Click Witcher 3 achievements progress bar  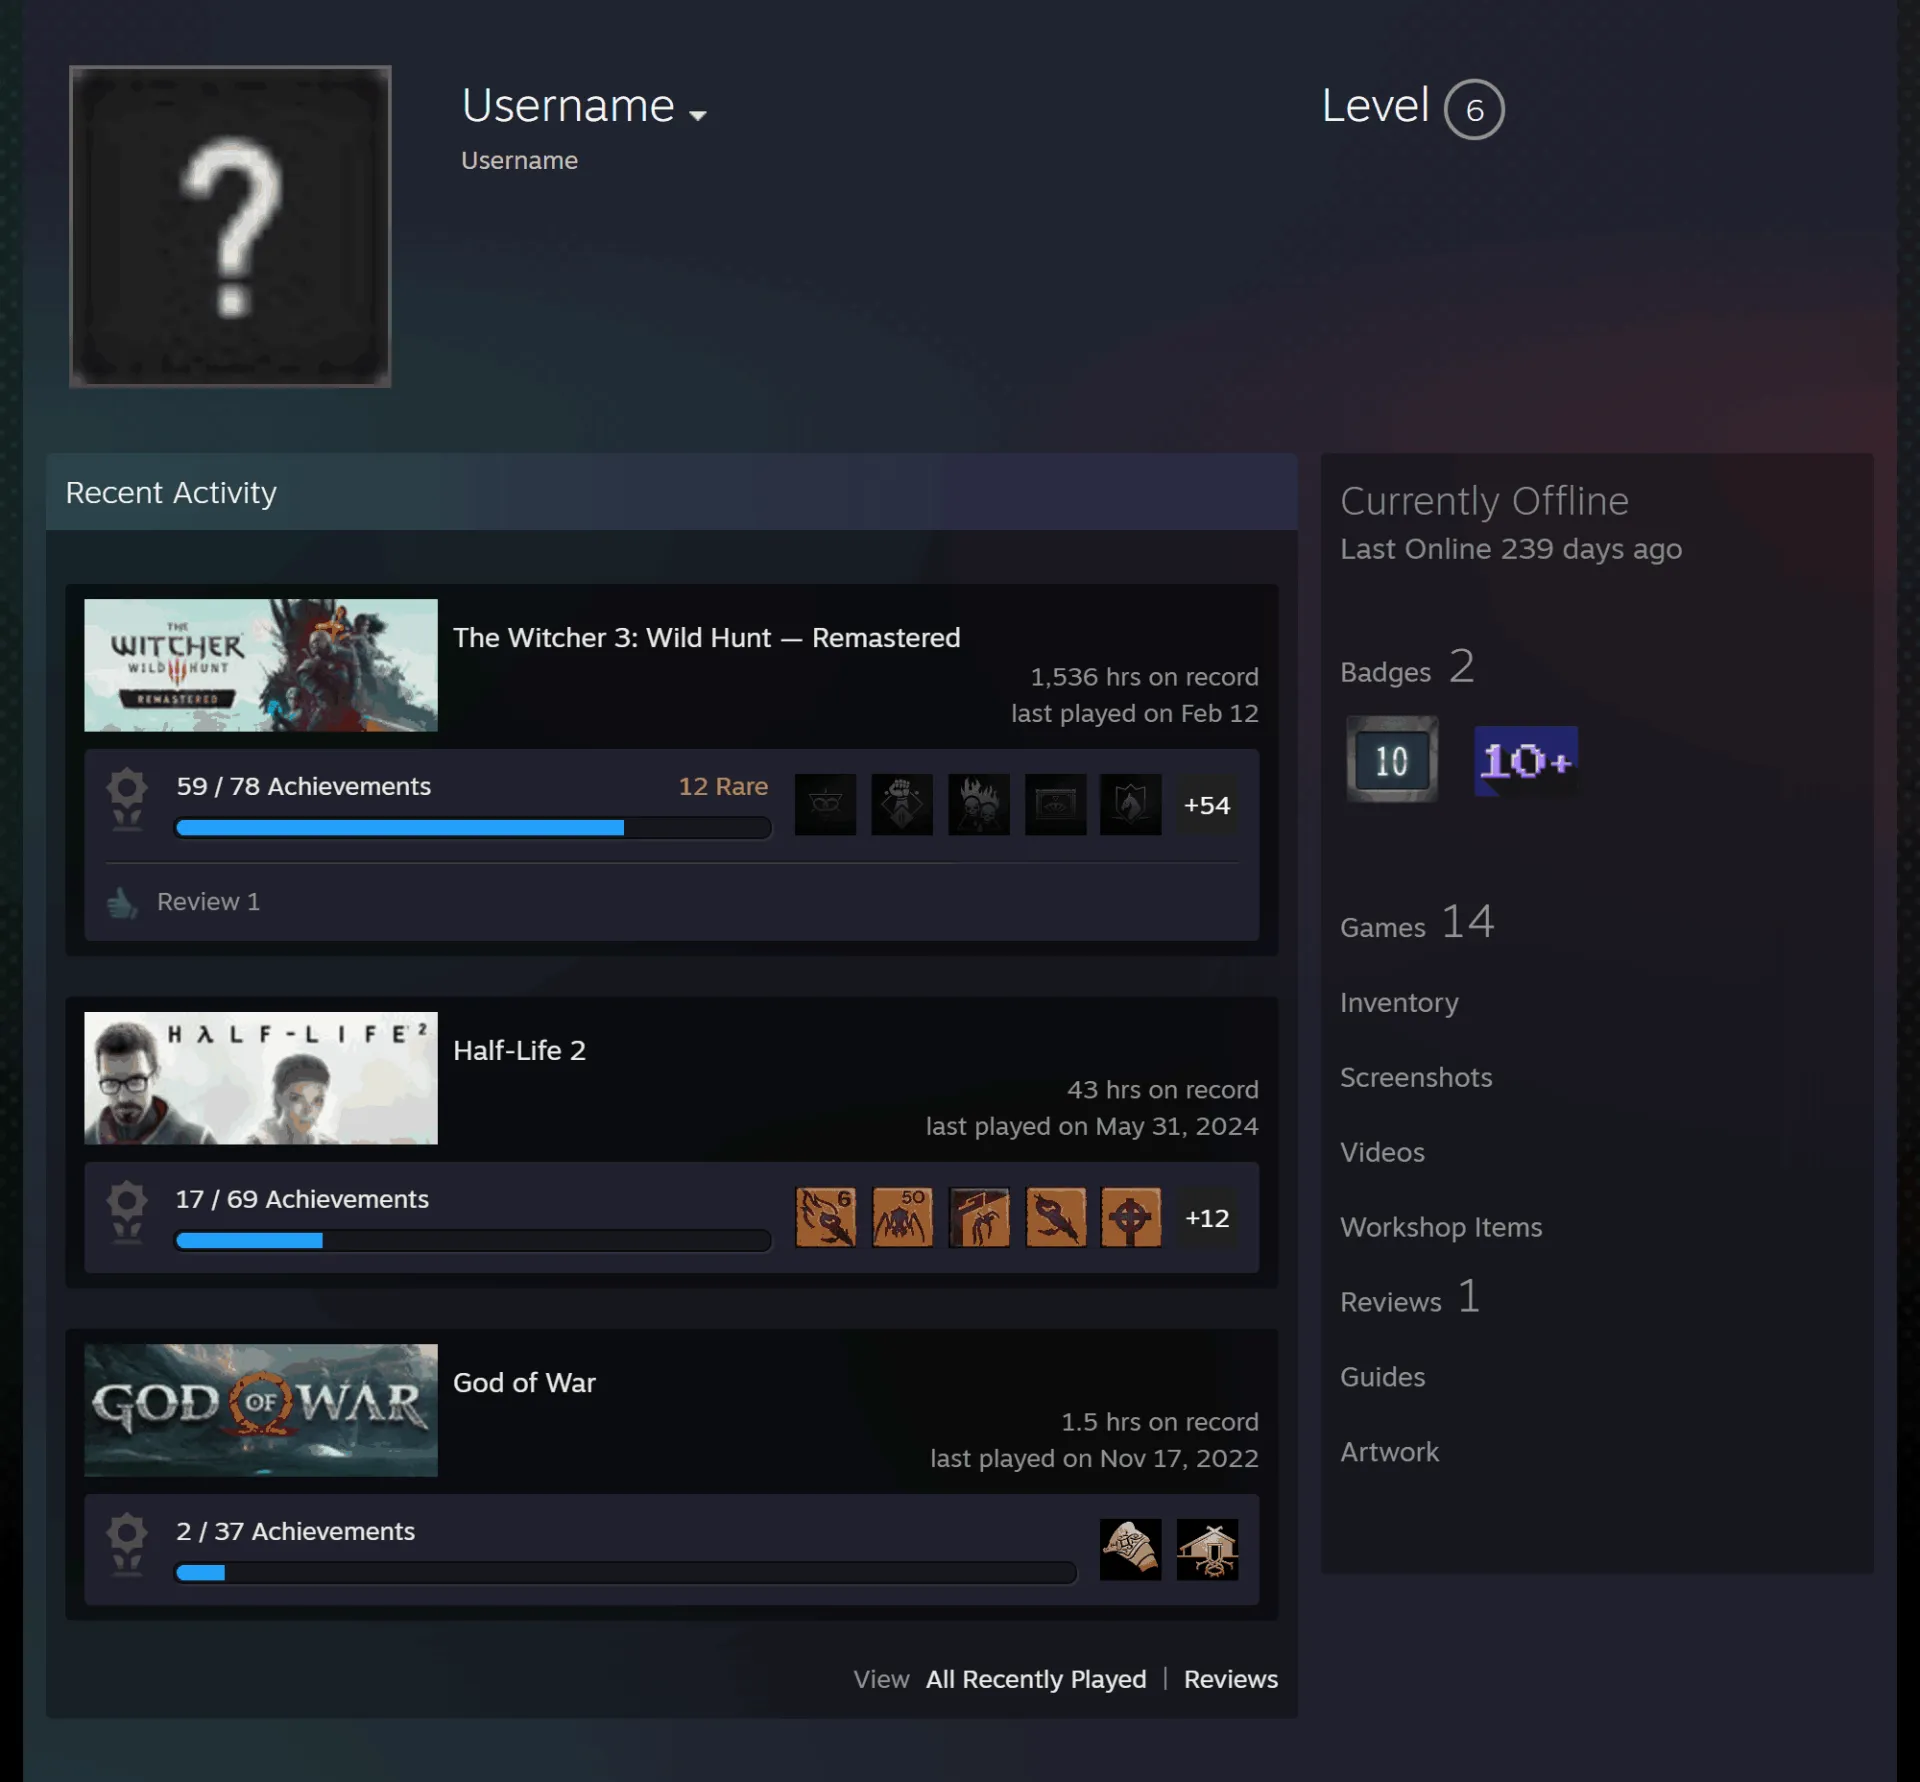473,828
